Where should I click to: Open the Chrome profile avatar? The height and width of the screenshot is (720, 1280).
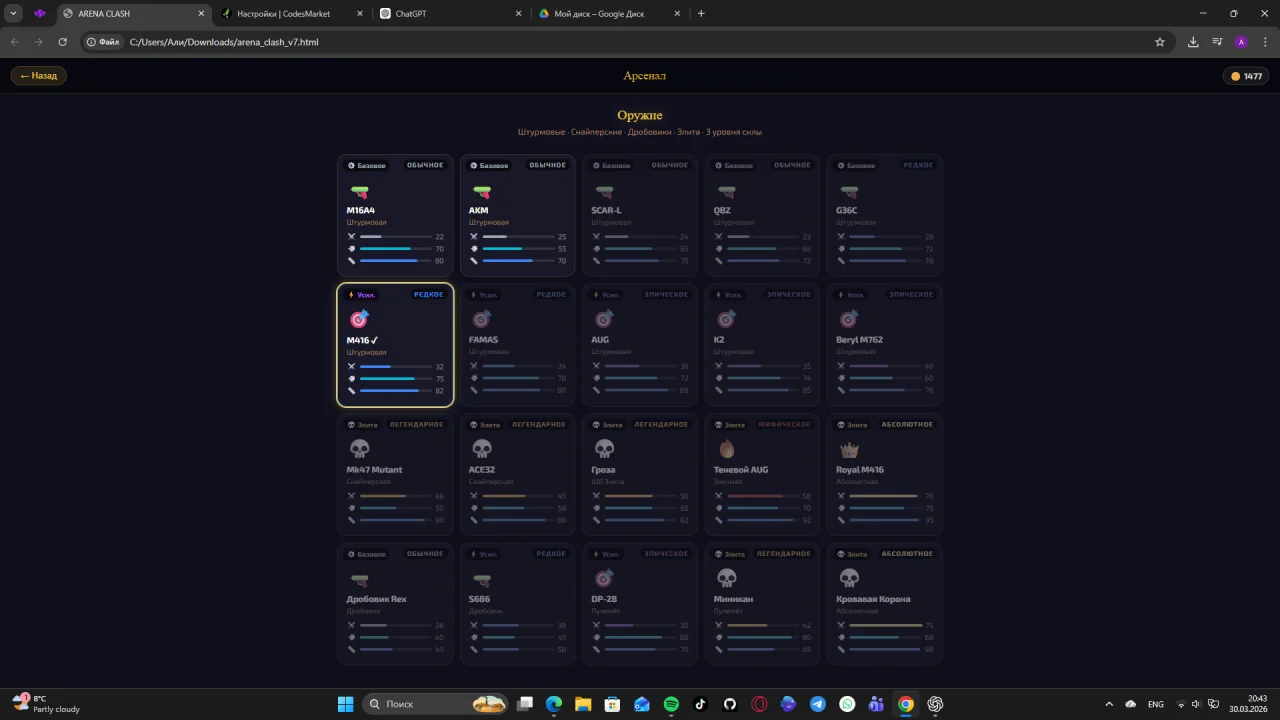point(1241,42)
